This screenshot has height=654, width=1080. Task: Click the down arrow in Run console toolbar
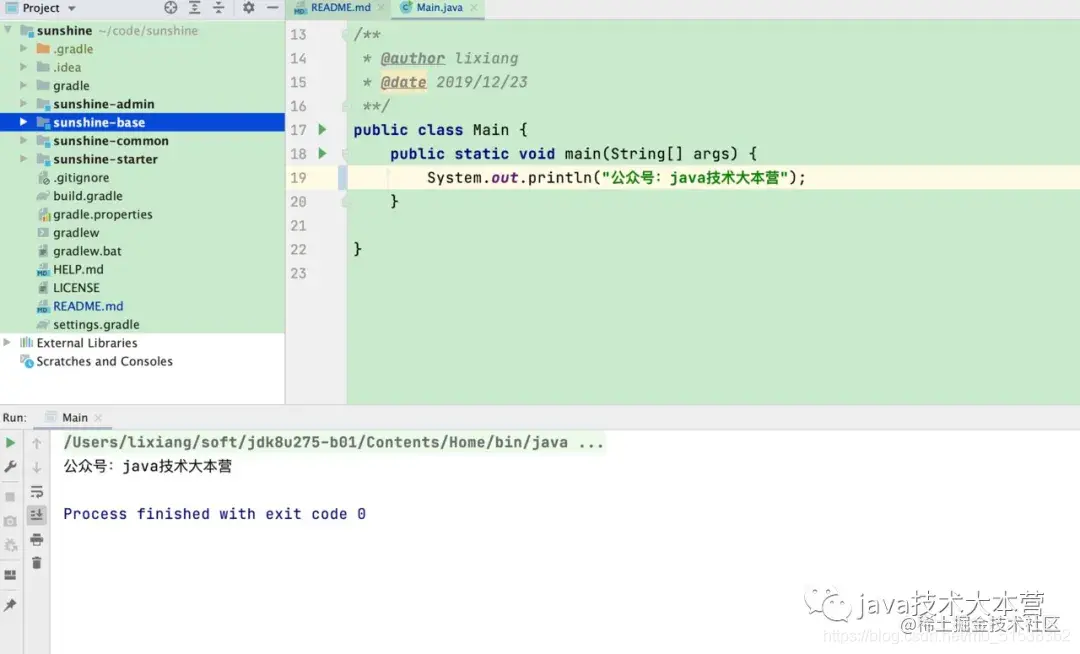[x=37, y=467]
